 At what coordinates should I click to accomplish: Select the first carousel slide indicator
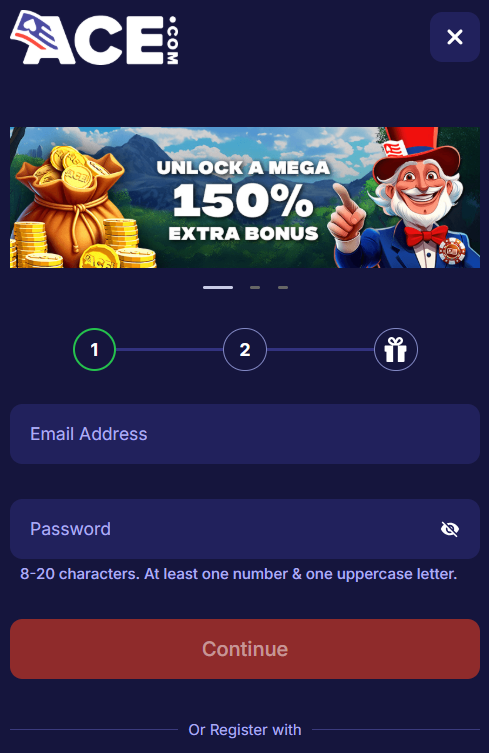(218, 287)
